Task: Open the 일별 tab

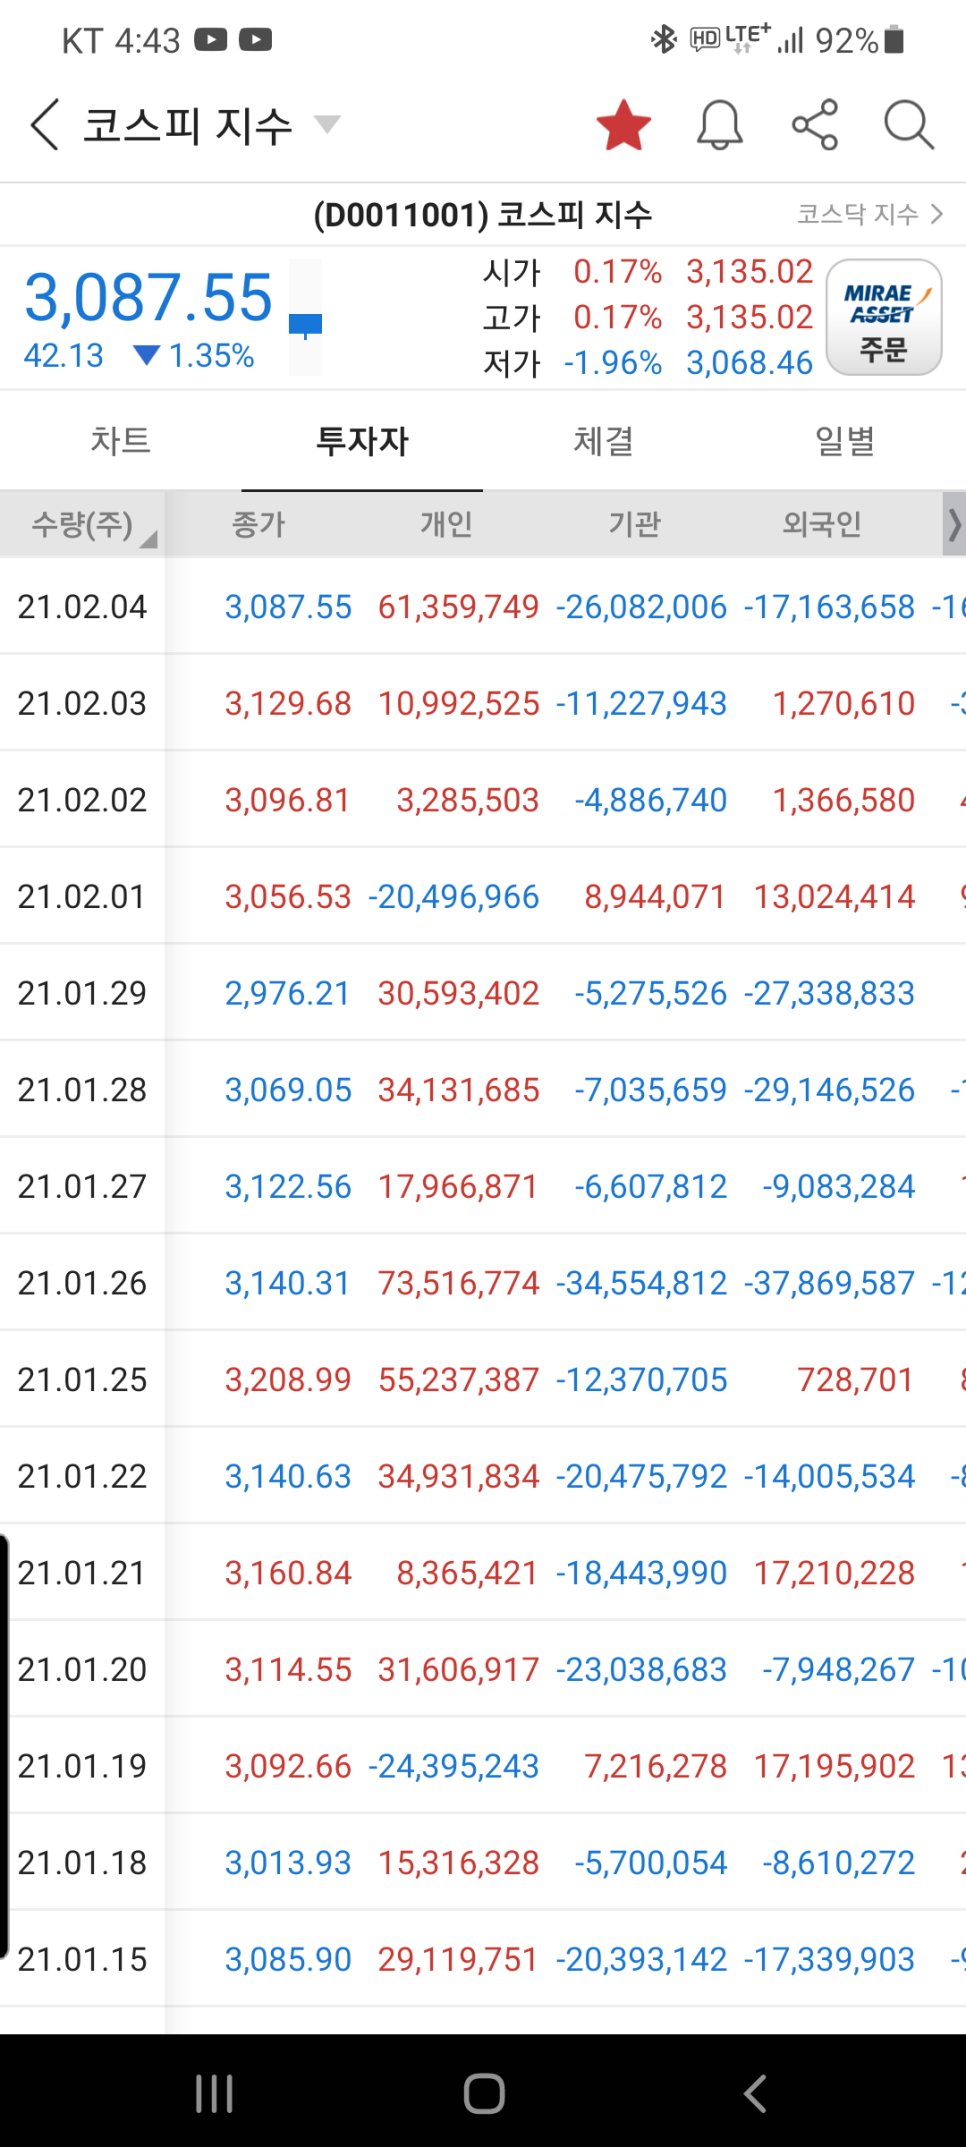Action: (845, 441)
